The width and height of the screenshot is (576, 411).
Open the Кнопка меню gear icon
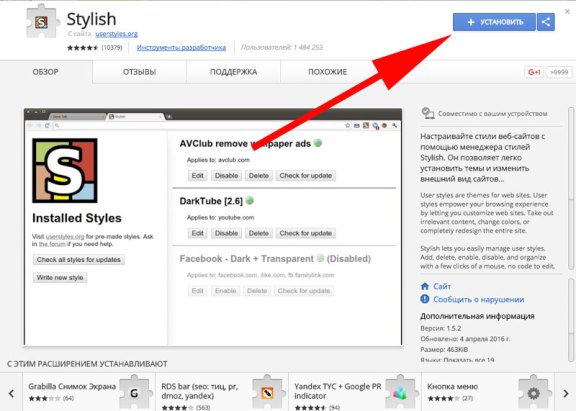[x=533, y=393]
